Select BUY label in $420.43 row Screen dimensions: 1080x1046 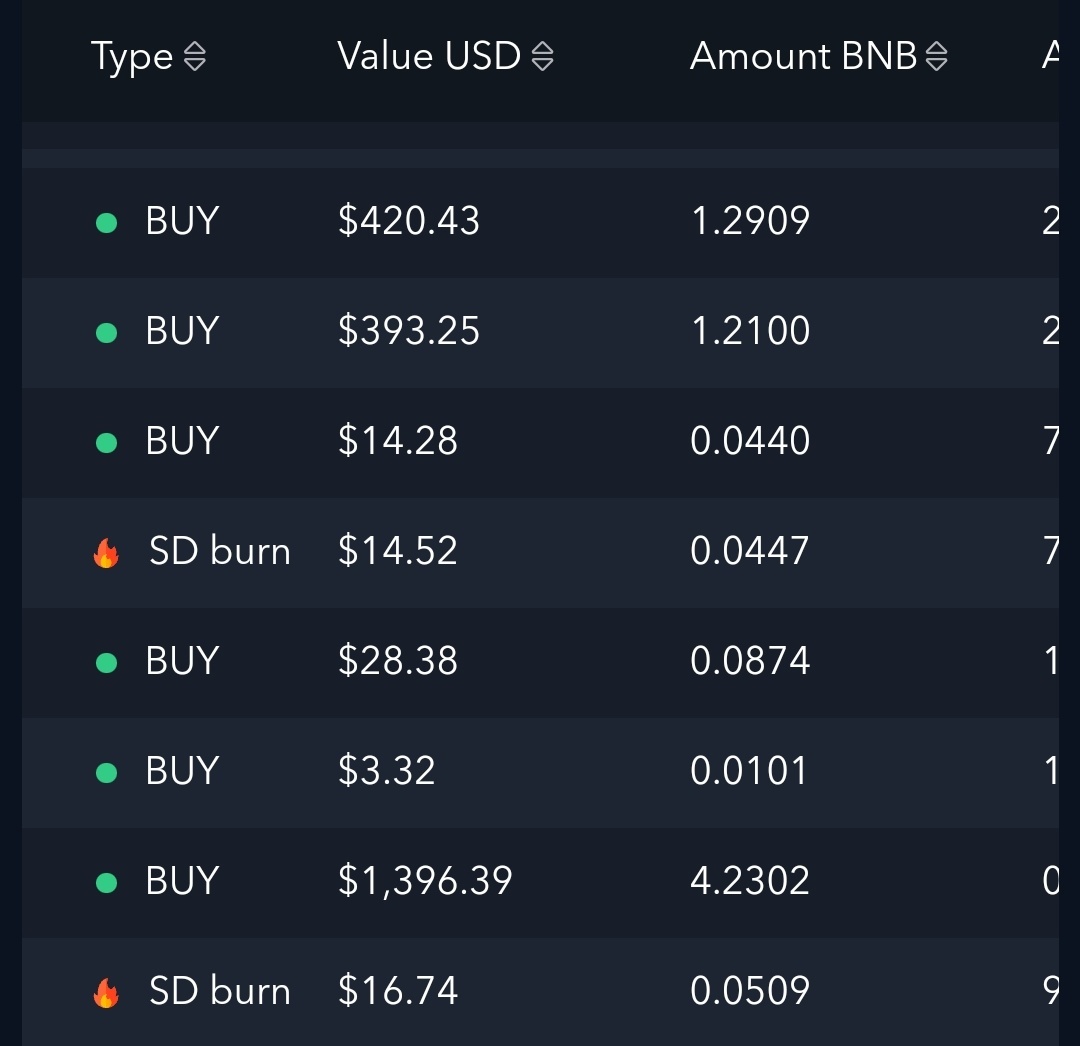(x=182, y=221)
